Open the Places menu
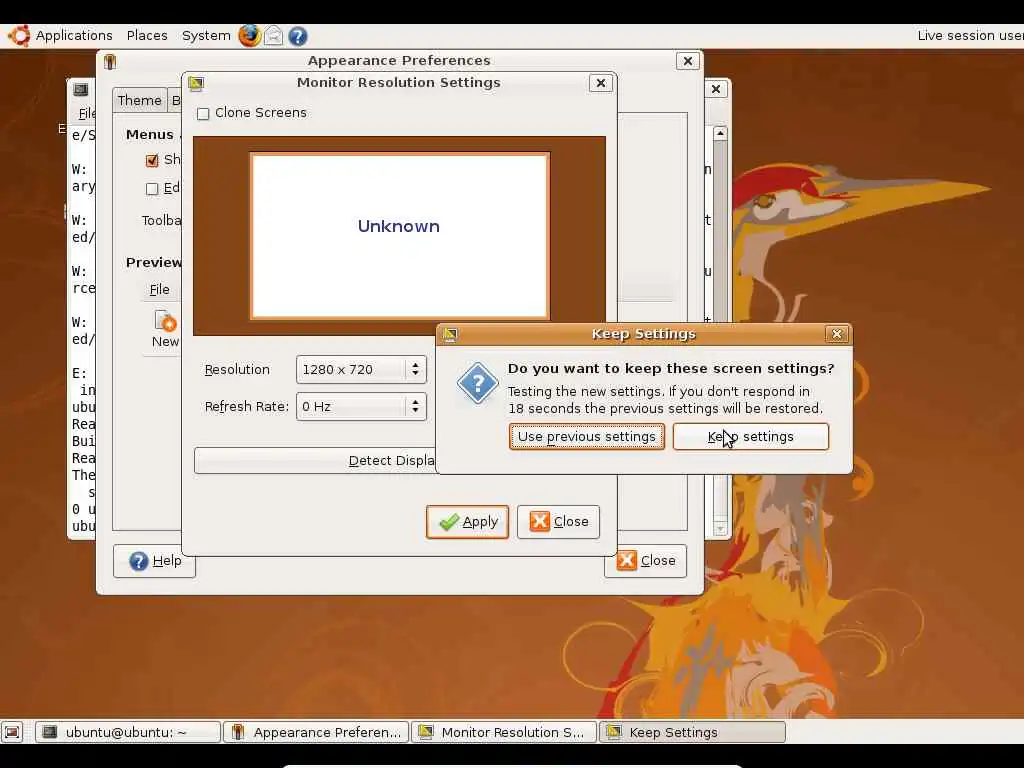1024x768 pixels. click(147, 35)
